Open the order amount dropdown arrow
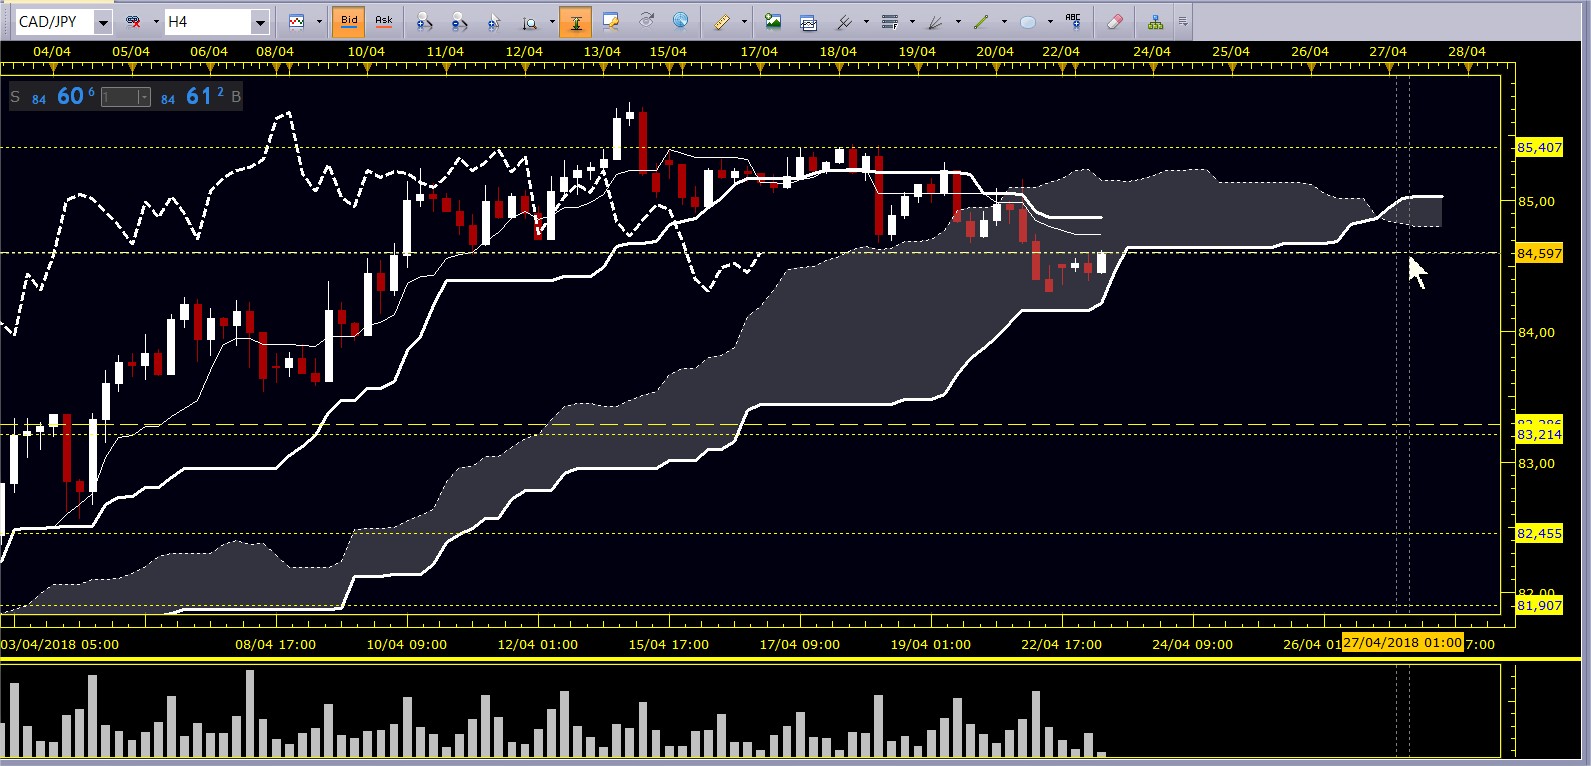The image size is (1591, 766). pos(145,97)
